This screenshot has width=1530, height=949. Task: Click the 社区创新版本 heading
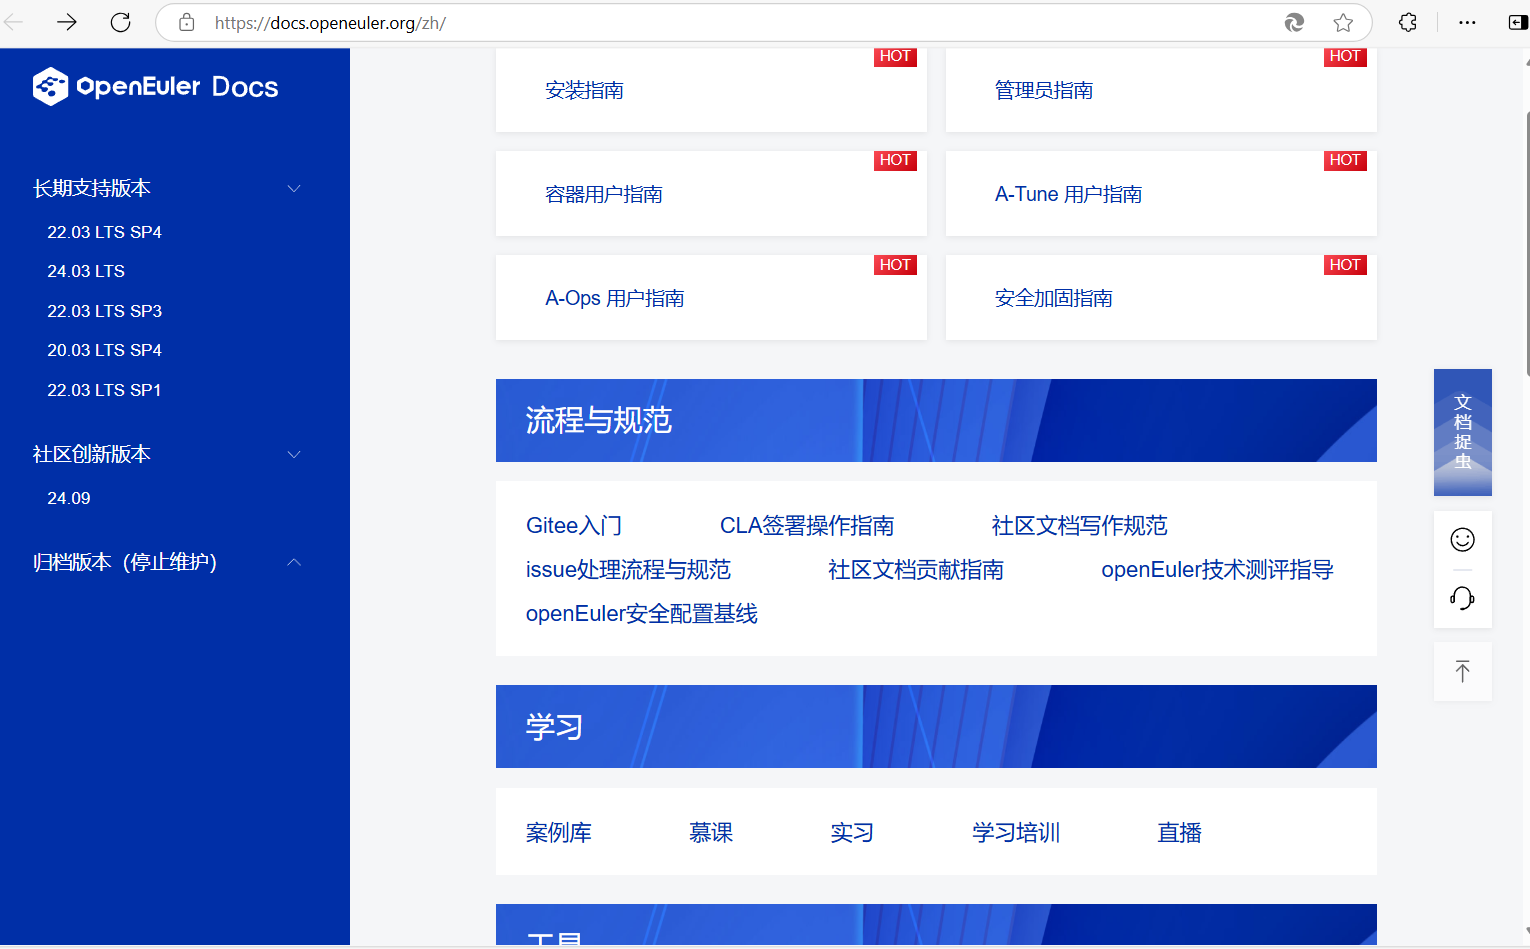tap(92, 454)
